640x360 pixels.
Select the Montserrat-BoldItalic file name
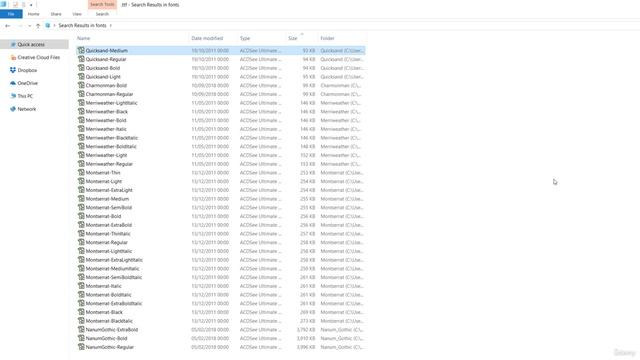pyautogui.click(x=109, y=295)
